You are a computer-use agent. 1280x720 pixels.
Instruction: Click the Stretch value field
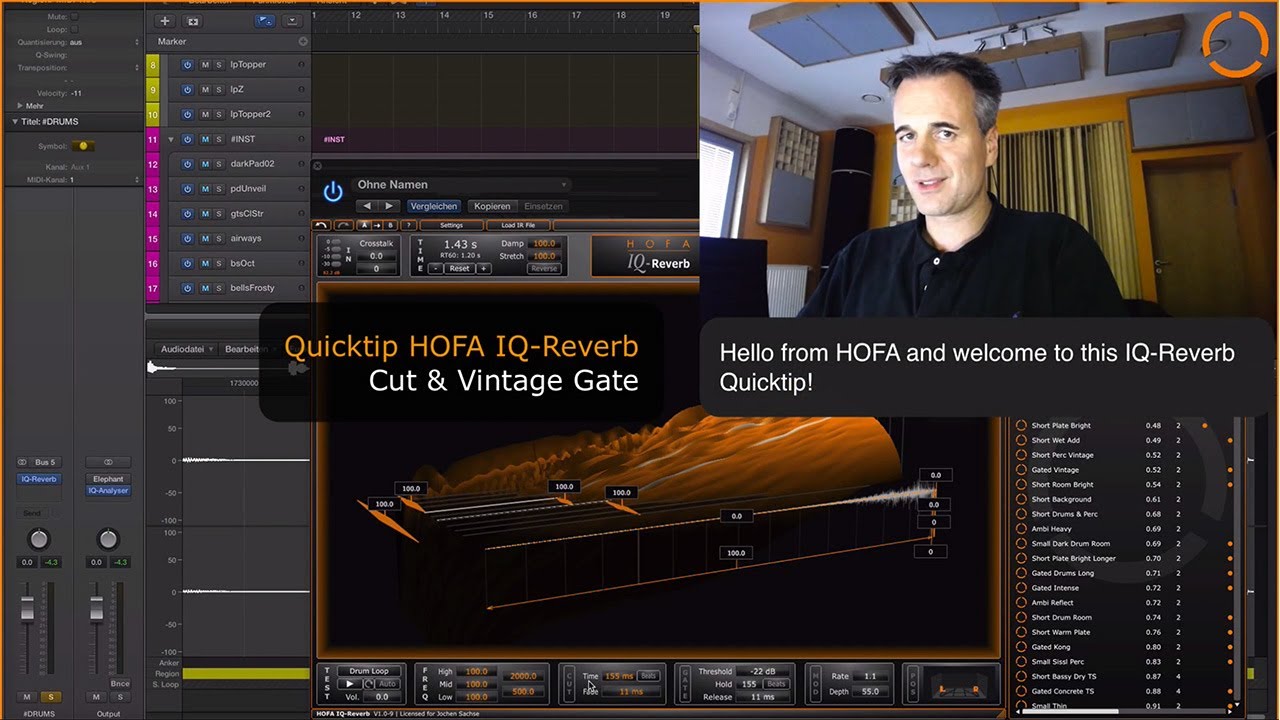pyautogui.click(x=544, y=256)
